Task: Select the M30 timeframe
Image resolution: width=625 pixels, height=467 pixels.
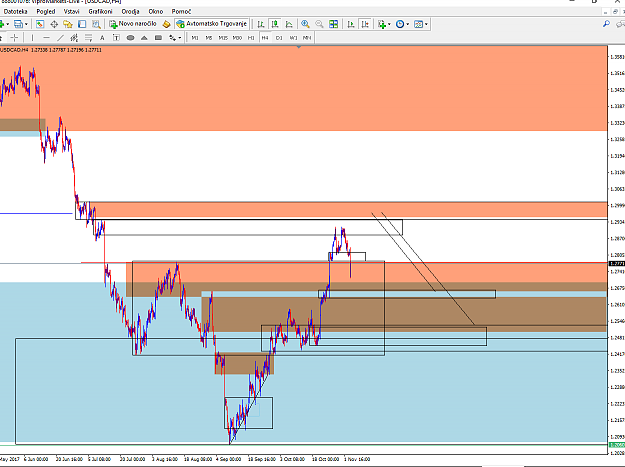Action: (x=237, y=38)
